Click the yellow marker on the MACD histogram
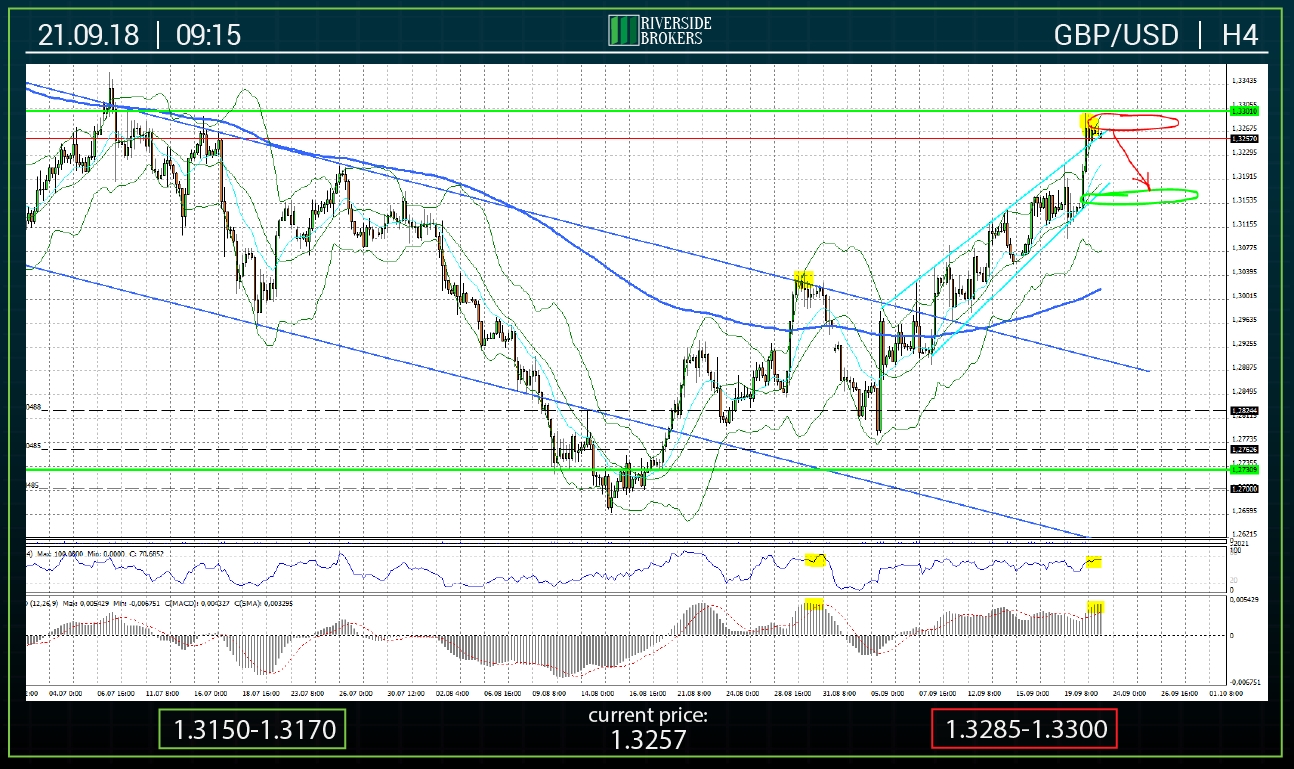The width and height of the screenshot is (1294, 769). click(1095, 605)
